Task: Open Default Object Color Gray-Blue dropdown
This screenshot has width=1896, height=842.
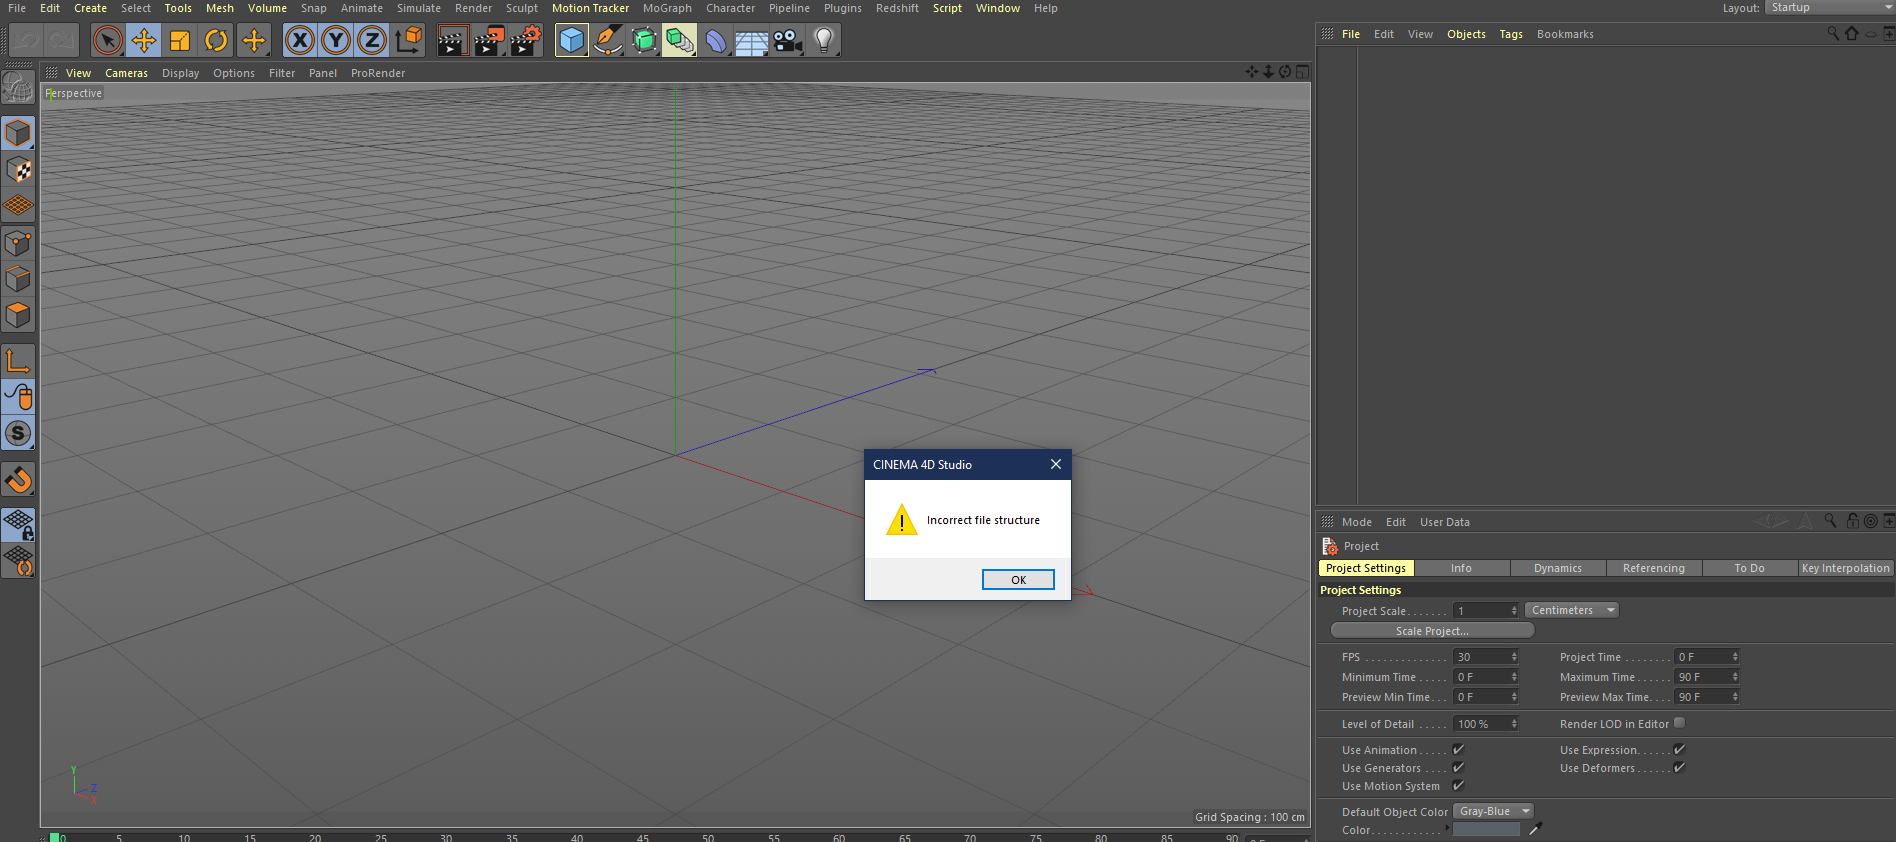Action: point(1494,811)
